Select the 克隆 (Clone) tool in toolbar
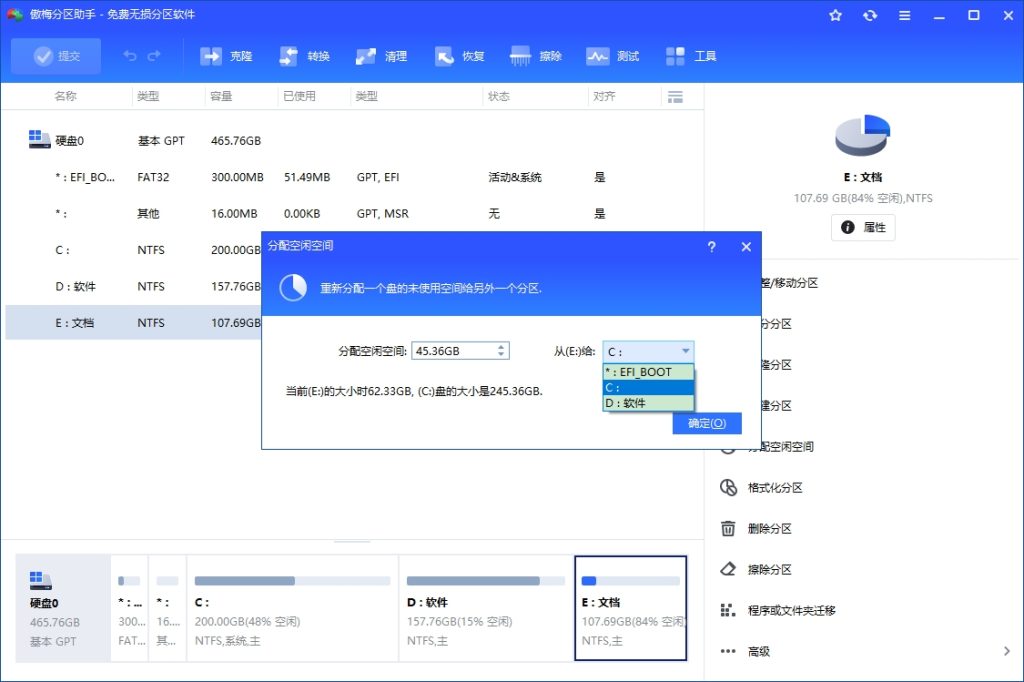Viewport: 1024px width, 682px height. tap(227, 56)
